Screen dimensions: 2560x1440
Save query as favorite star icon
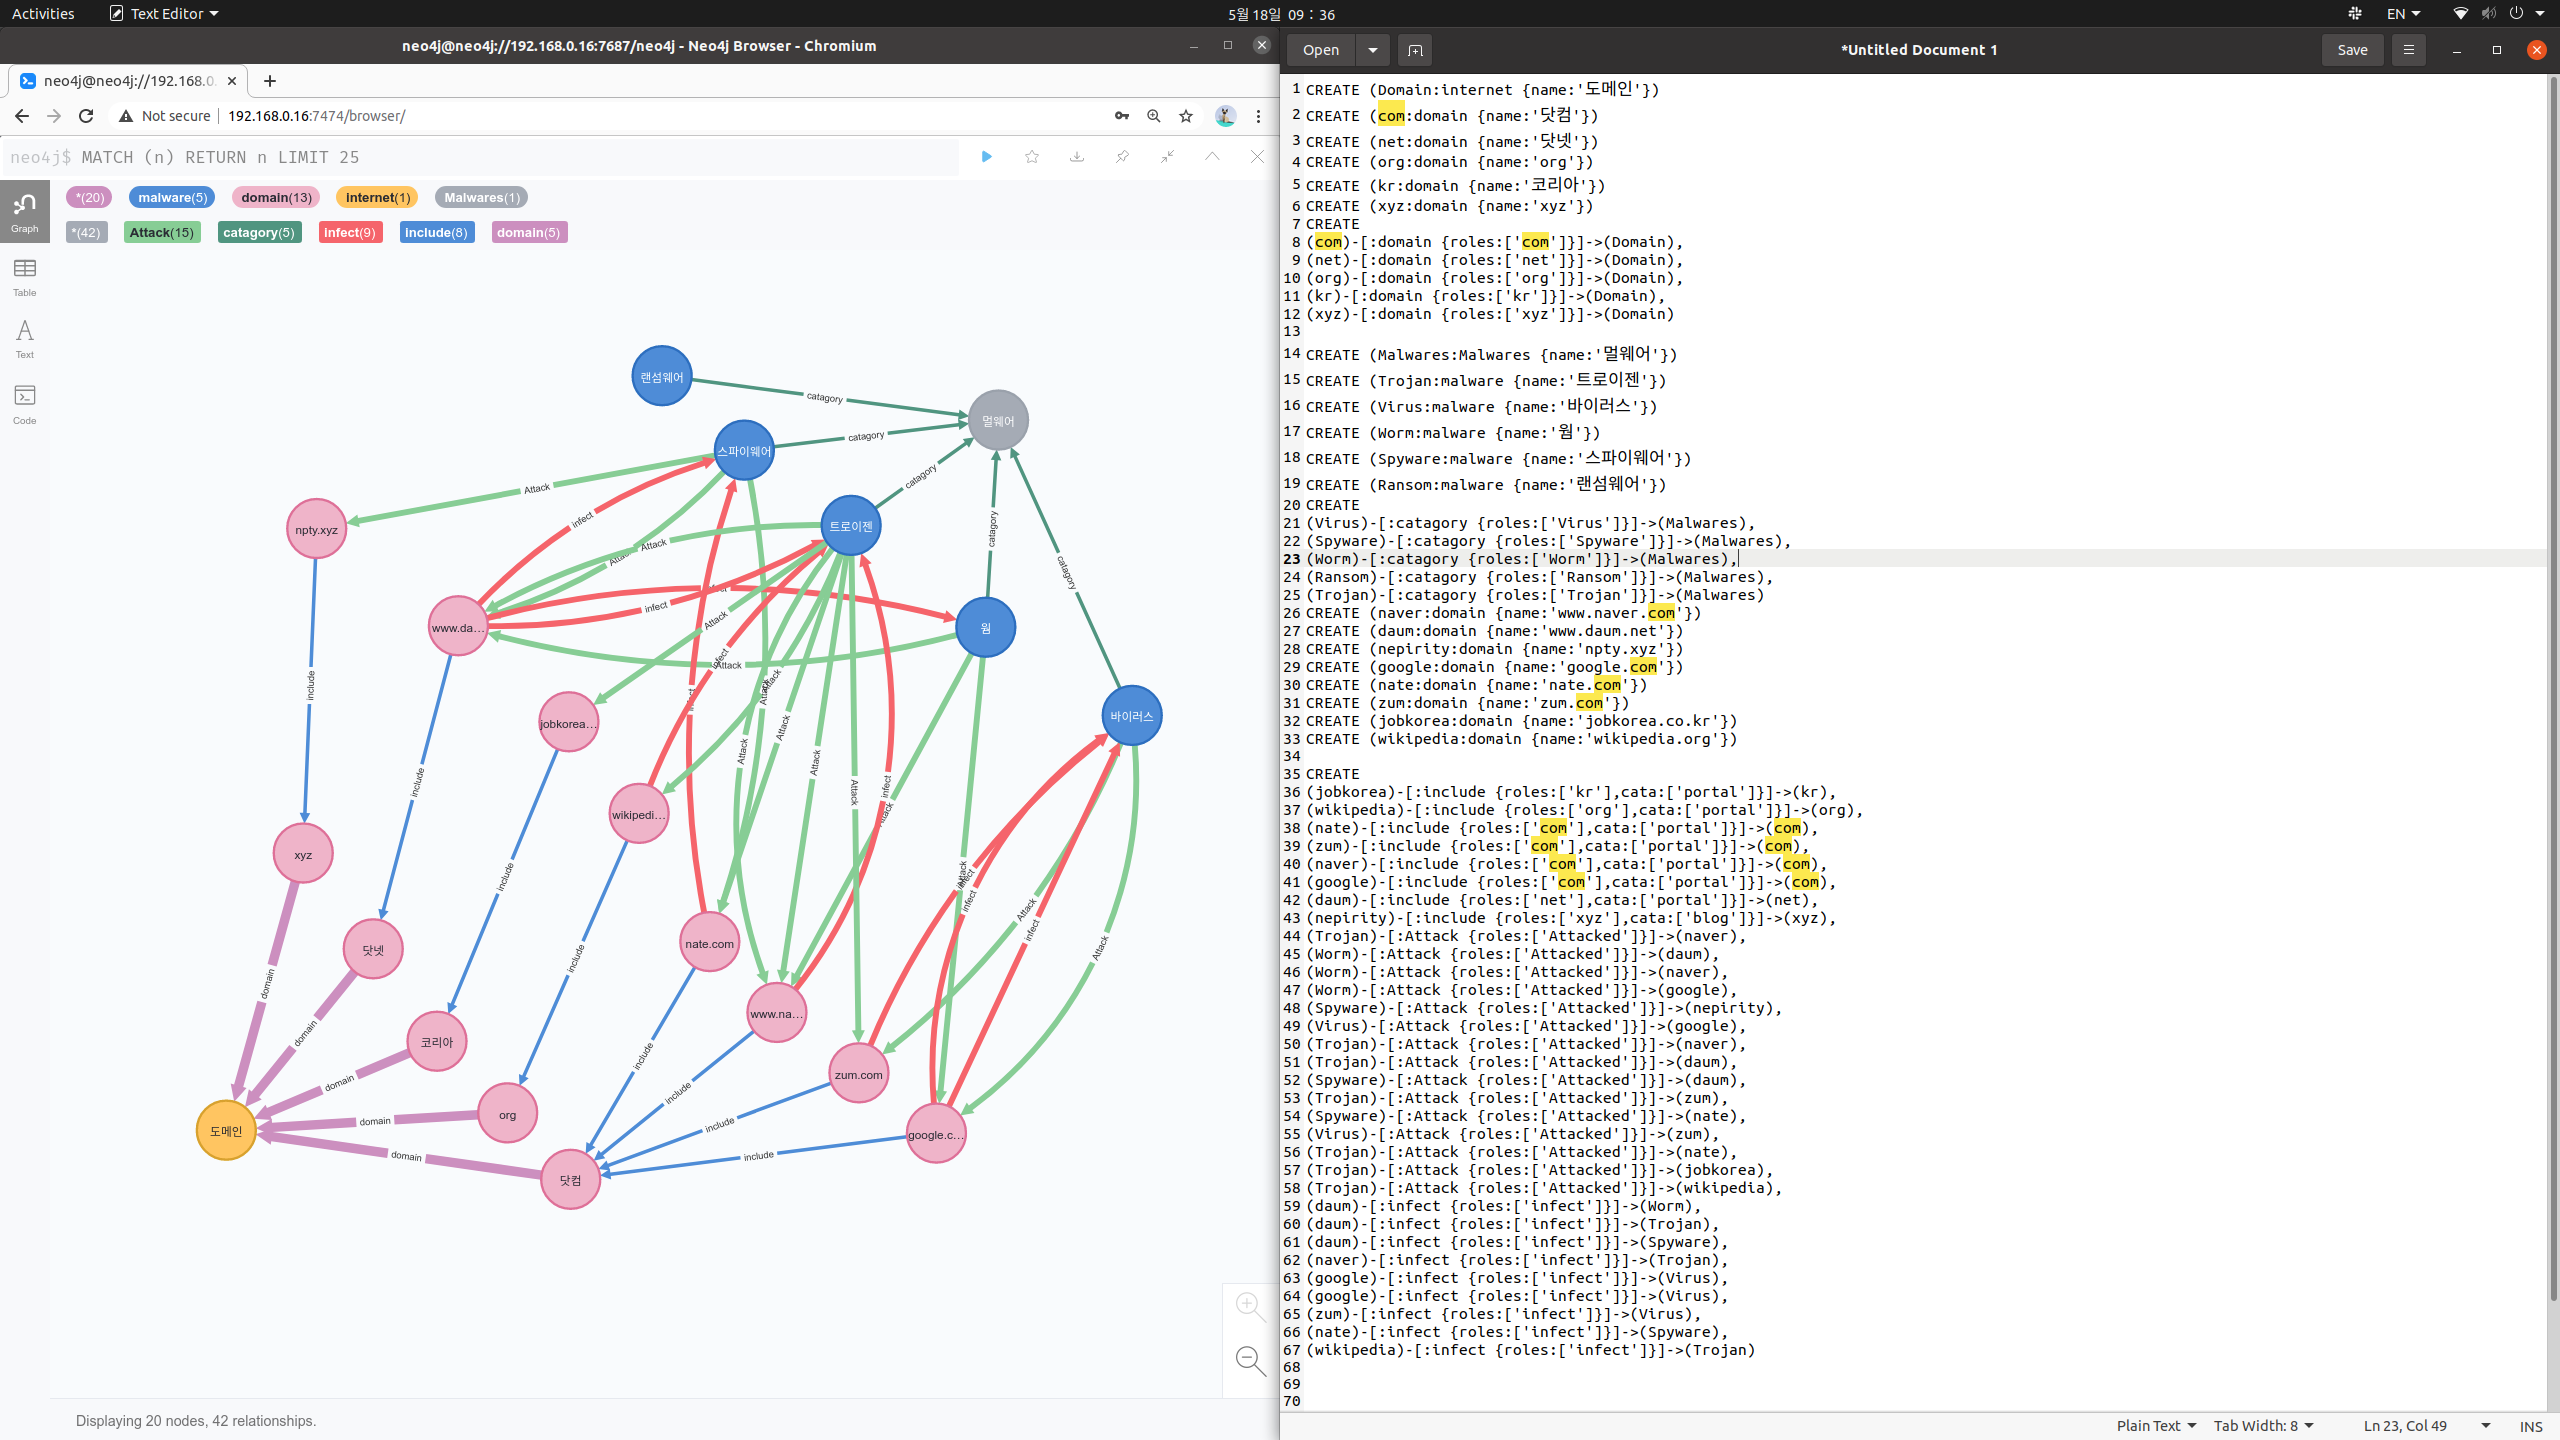[1032, 157]
